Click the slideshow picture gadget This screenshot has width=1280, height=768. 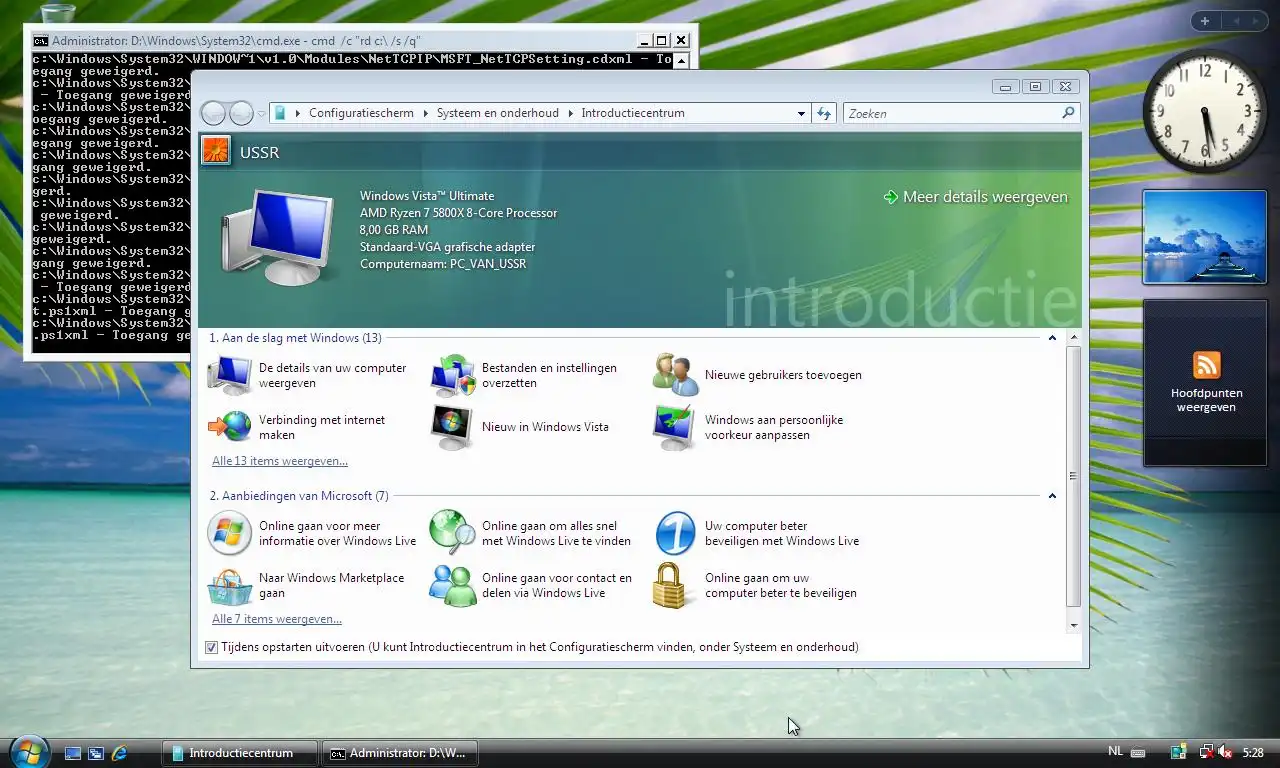pos(1204,238)
